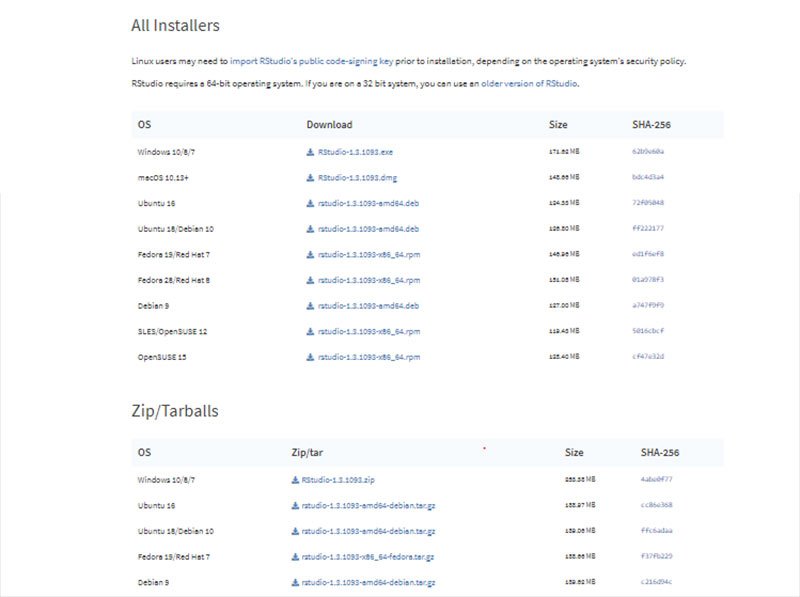Screen dimensions: 800x597
Task: Open x86_64.rpm link for Fedora 19/Red Hat 7
Action: tap(369, 254)
